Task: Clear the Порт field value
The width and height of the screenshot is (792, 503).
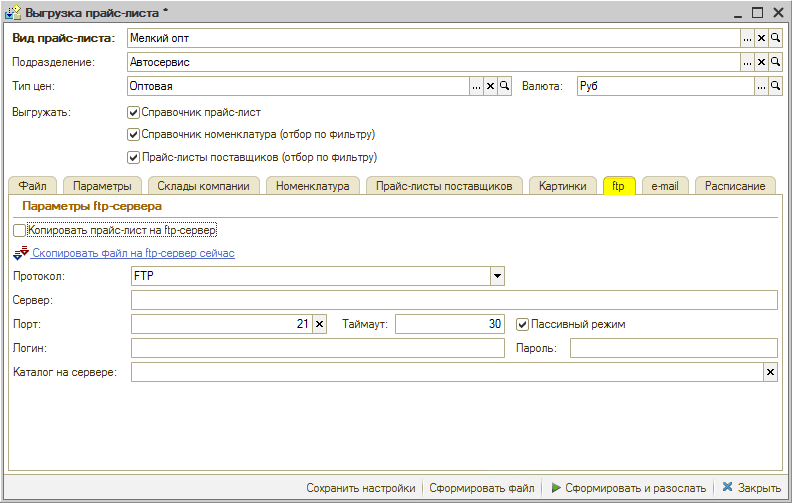Action: pyautogui.click(x=320, y=324)
